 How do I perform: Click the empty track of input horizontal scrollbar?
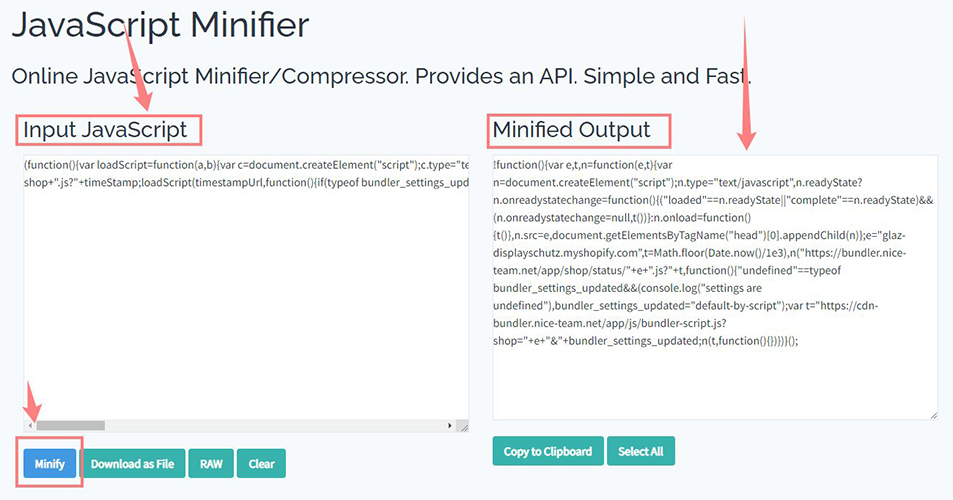pyautogui.click(x=300, y=425)
